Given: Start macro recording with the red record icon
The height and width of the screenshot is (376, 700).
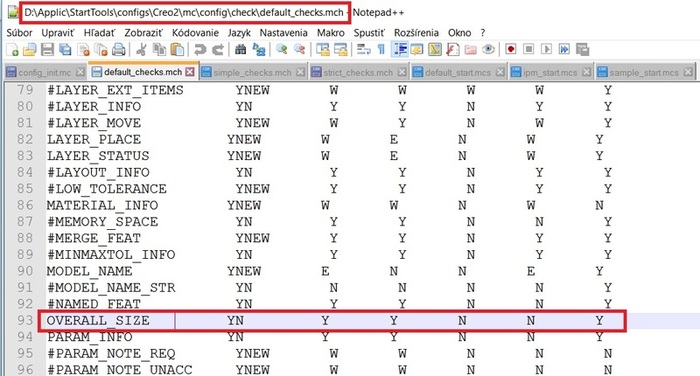Looking at the screenshot, I should point(511,49).
